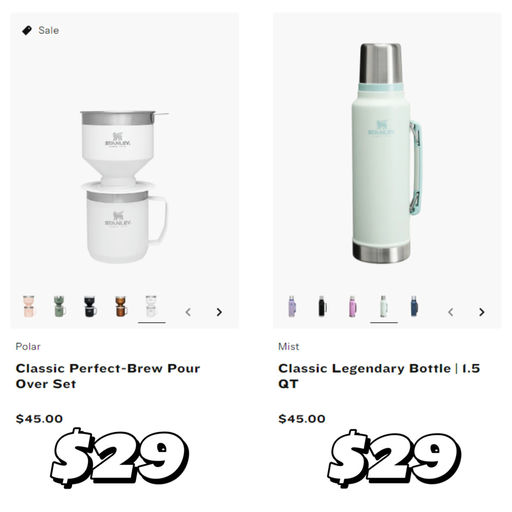512x512 pixels.
Task: Select the black bottle color thumbnail
Action: pos(322,306)
